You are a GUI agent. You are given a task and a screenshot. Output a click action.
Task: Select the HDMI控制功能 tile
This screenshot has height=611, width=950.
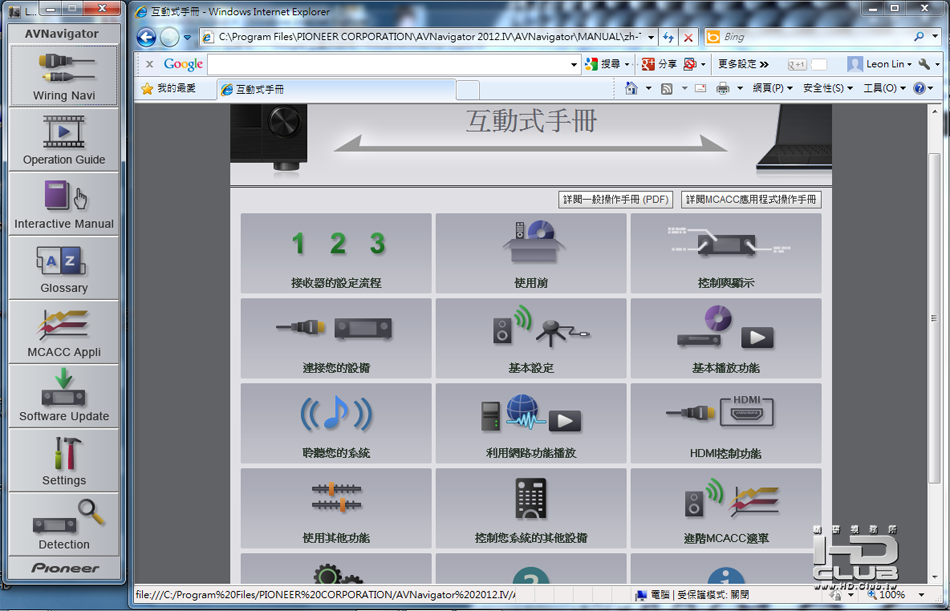tap(726, 423)
